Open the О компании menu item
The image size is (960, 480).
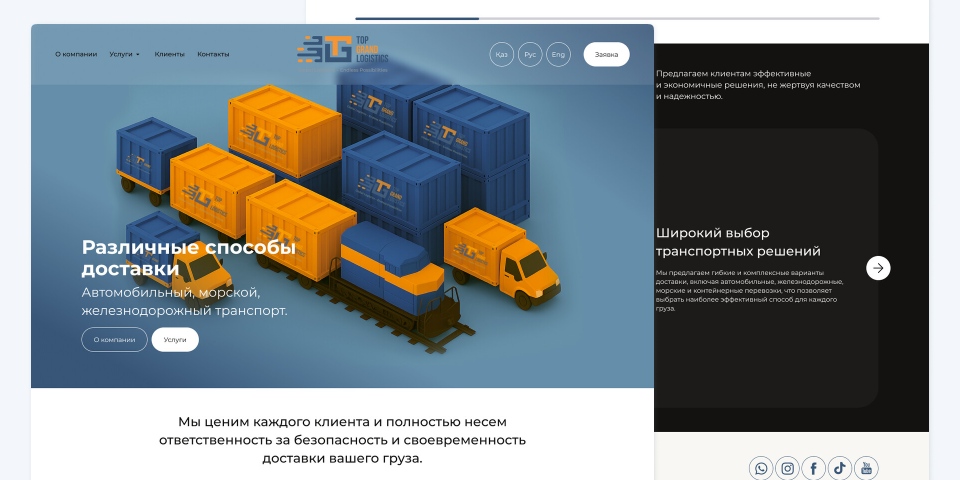(76, 54)
